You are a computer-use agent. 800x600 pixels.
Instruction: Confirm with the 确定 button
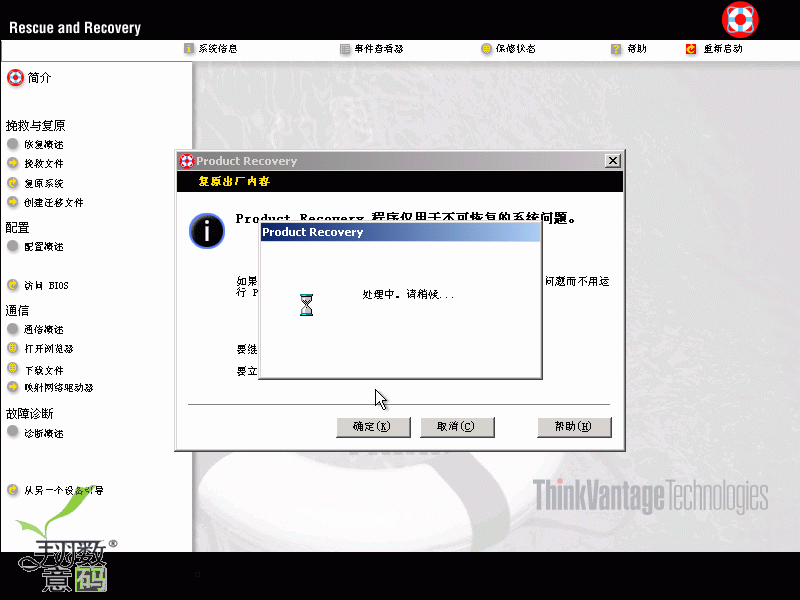(373, 427)
